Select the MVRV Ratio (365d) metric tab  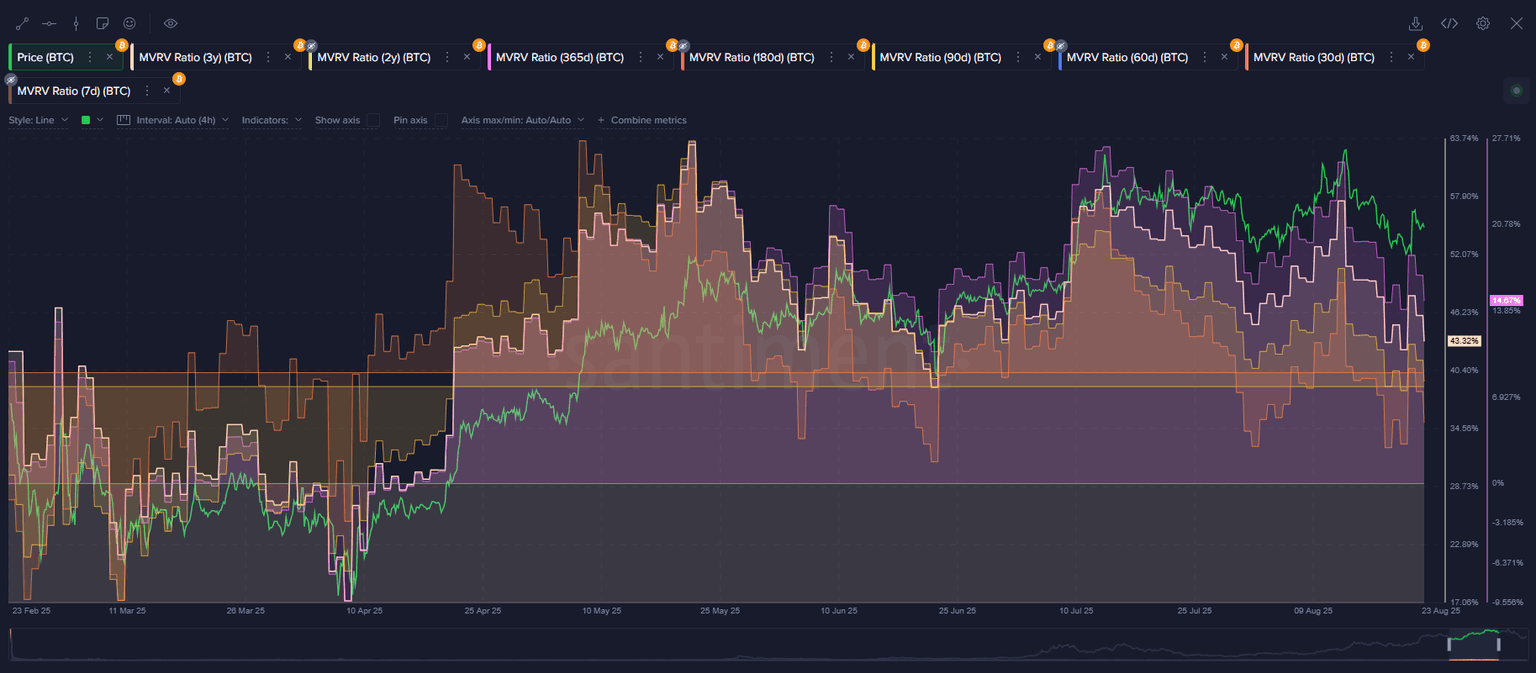[559, 58]
